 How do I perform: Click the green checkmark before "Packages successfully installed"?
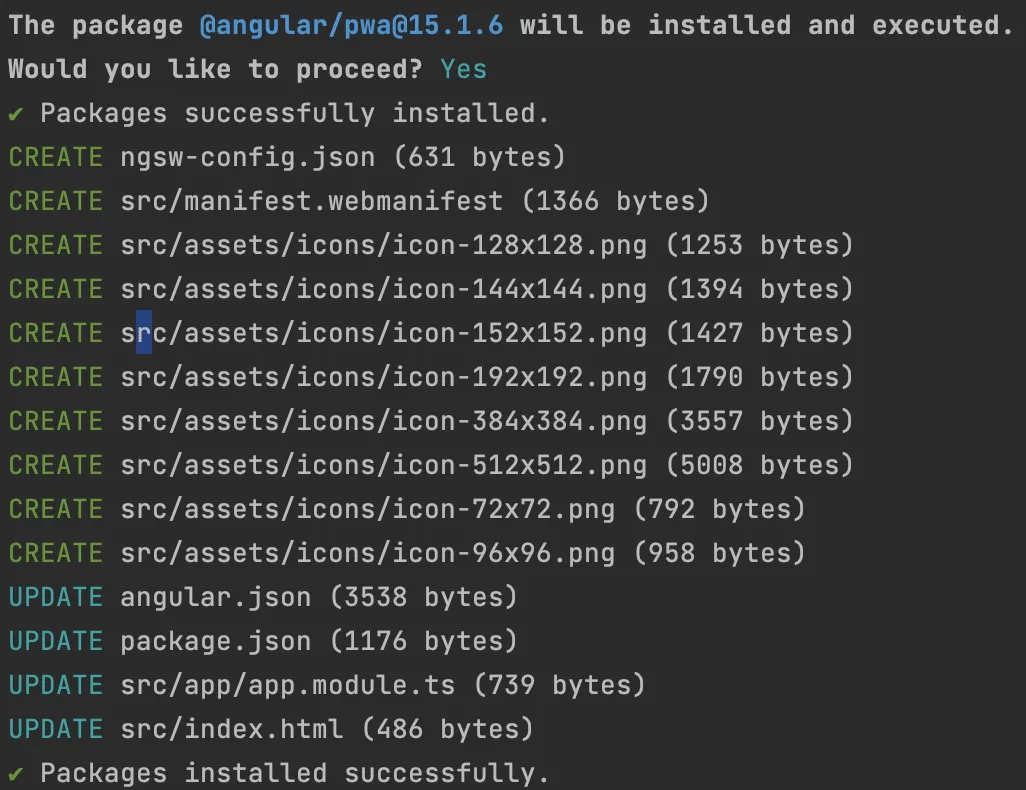pos(16,114)
